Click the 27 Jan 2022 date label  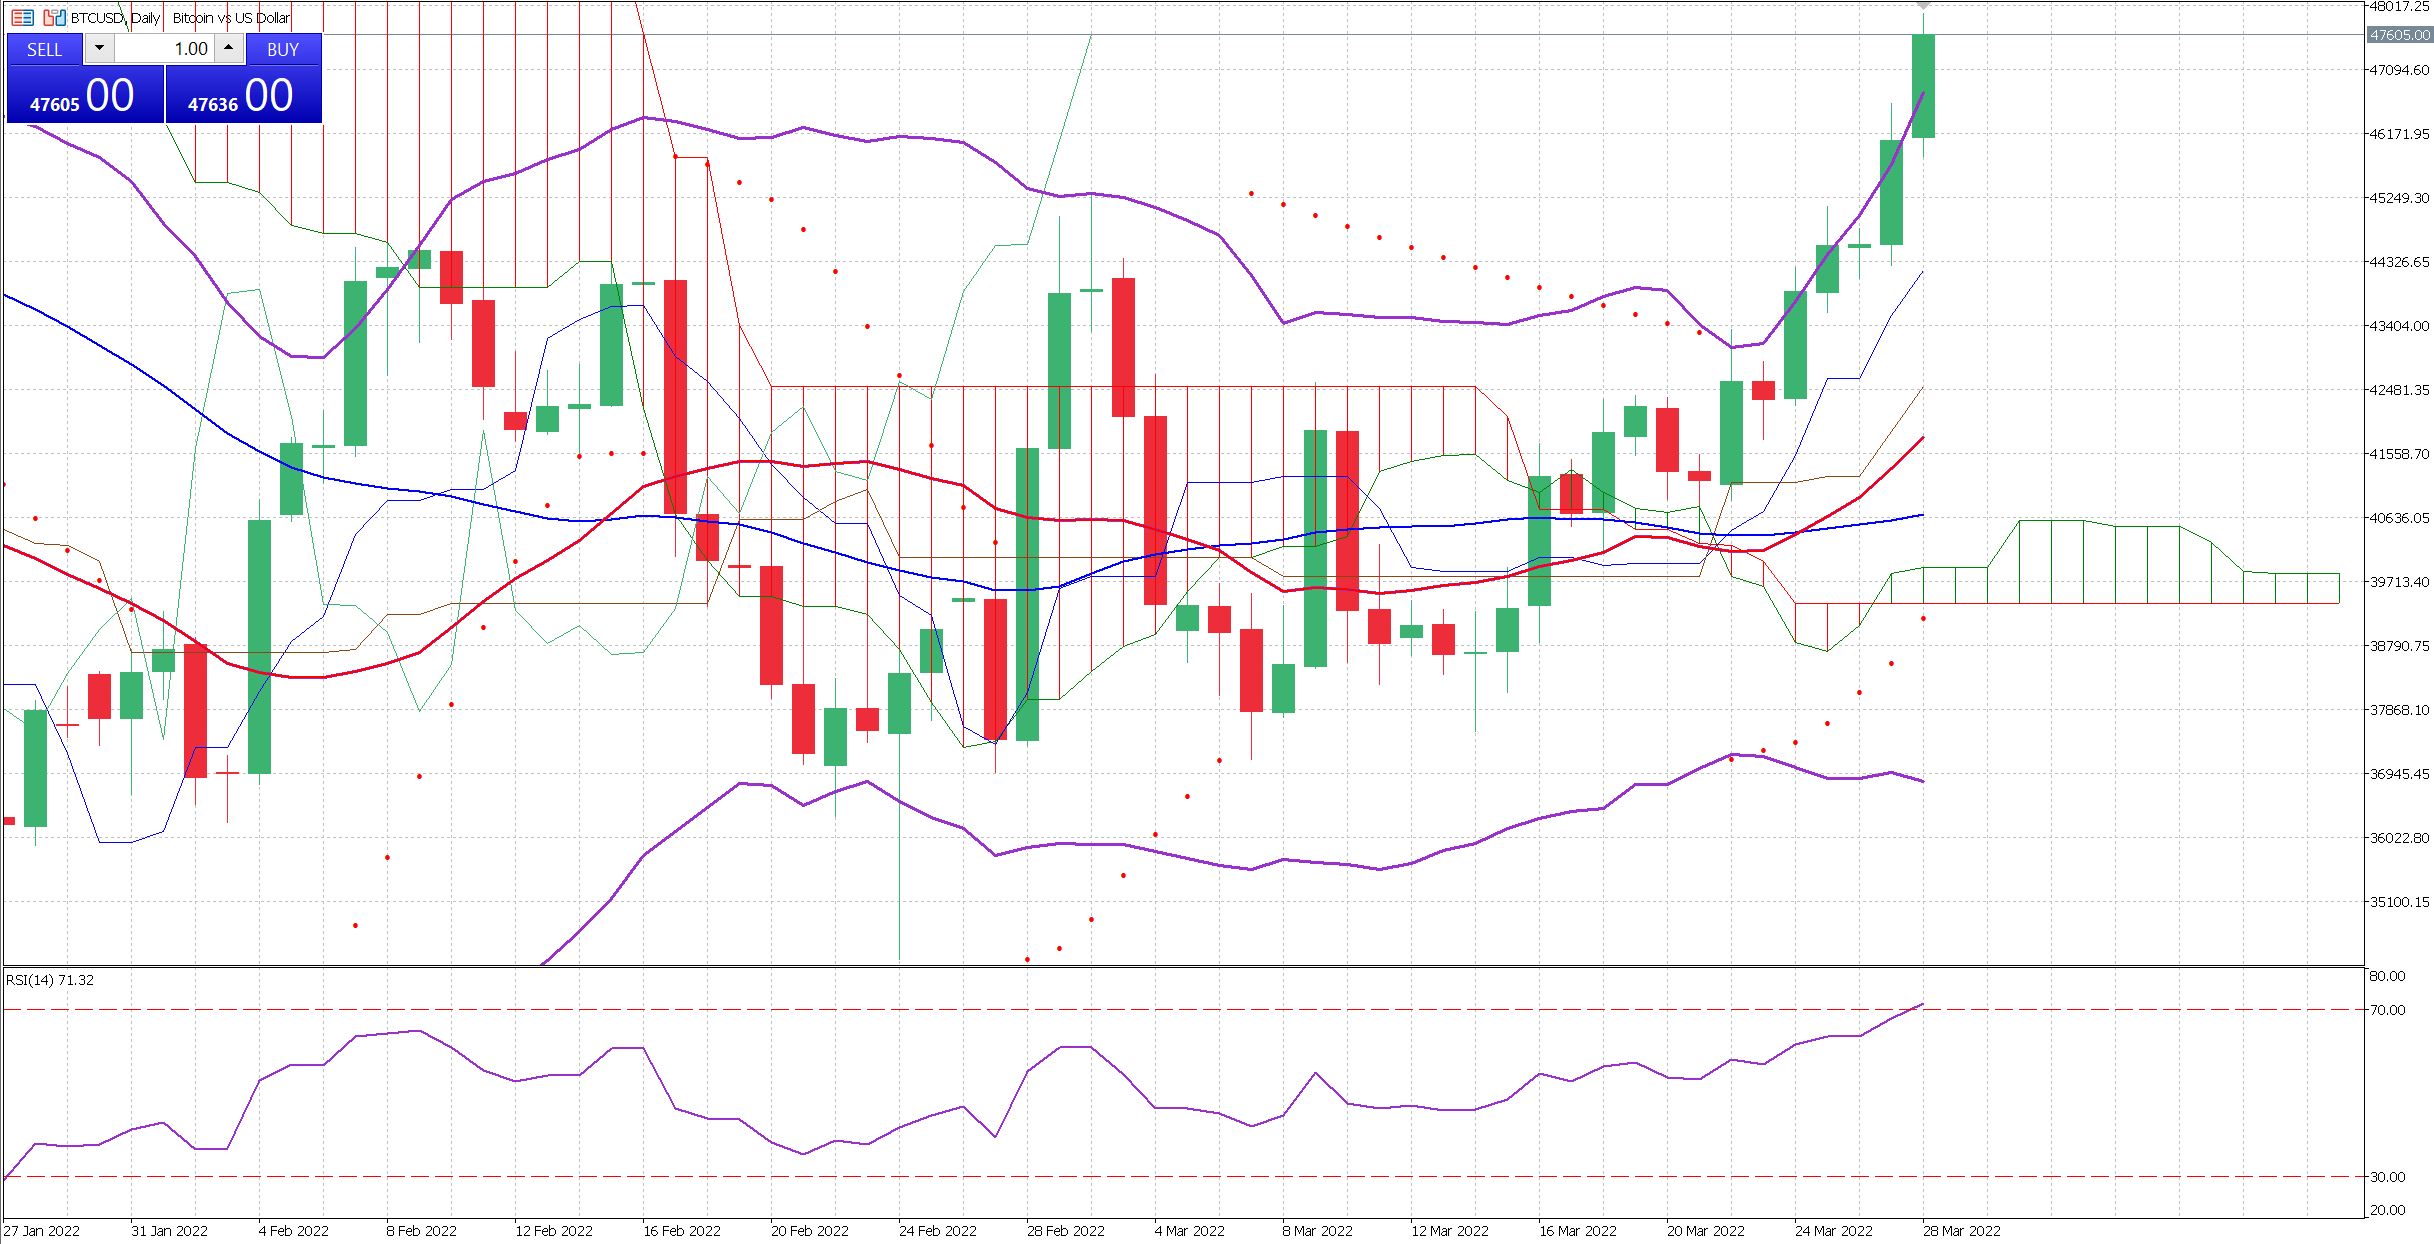coord(42,1231)
